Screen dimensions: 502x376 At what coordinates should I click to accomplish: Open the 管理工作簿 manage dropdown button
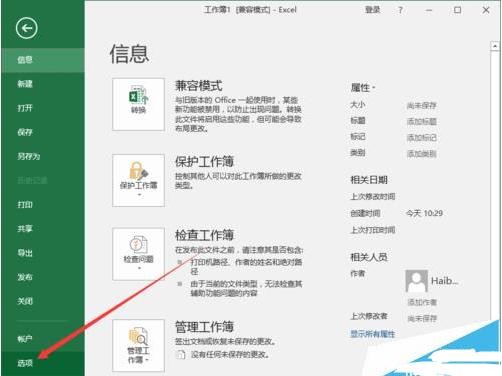[x=138, y=346]
